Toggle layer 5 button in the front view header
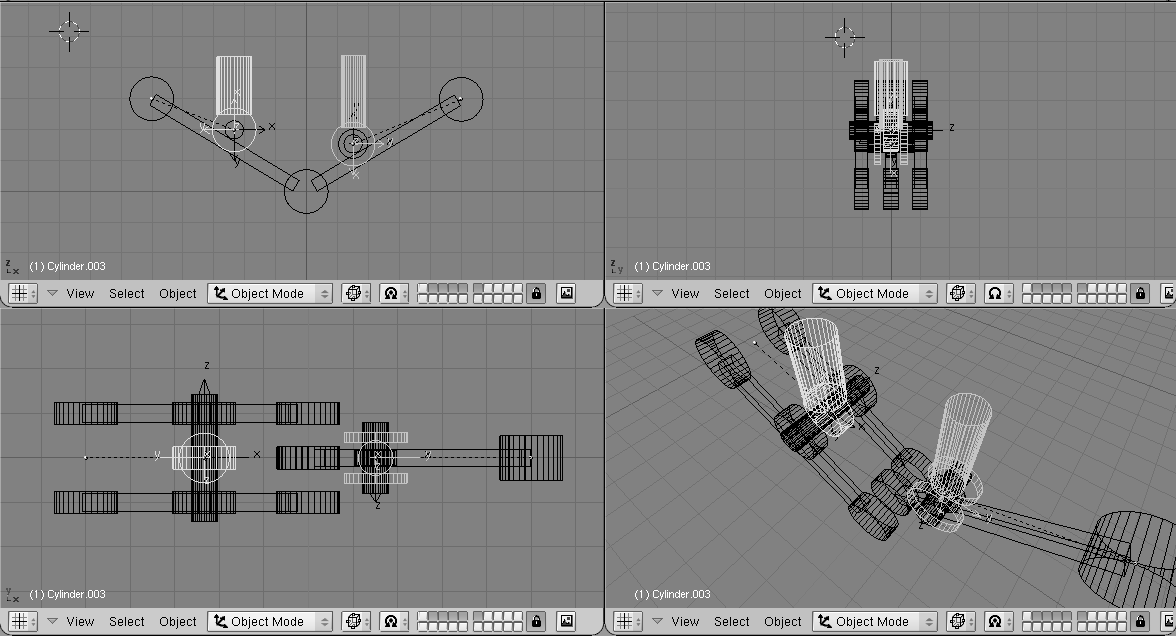Image resolution: width=1176 pixels, height=636 pixels. click(462, 289)
